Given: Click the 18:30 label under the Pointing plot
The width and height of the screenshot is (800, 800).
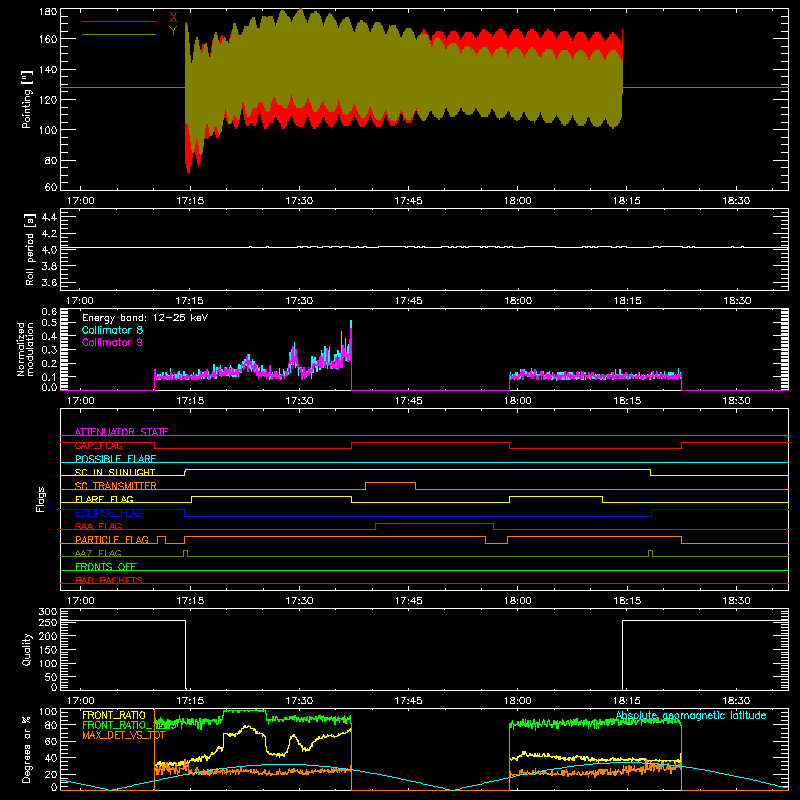Looking at the screenshot, I should (736, 201).
